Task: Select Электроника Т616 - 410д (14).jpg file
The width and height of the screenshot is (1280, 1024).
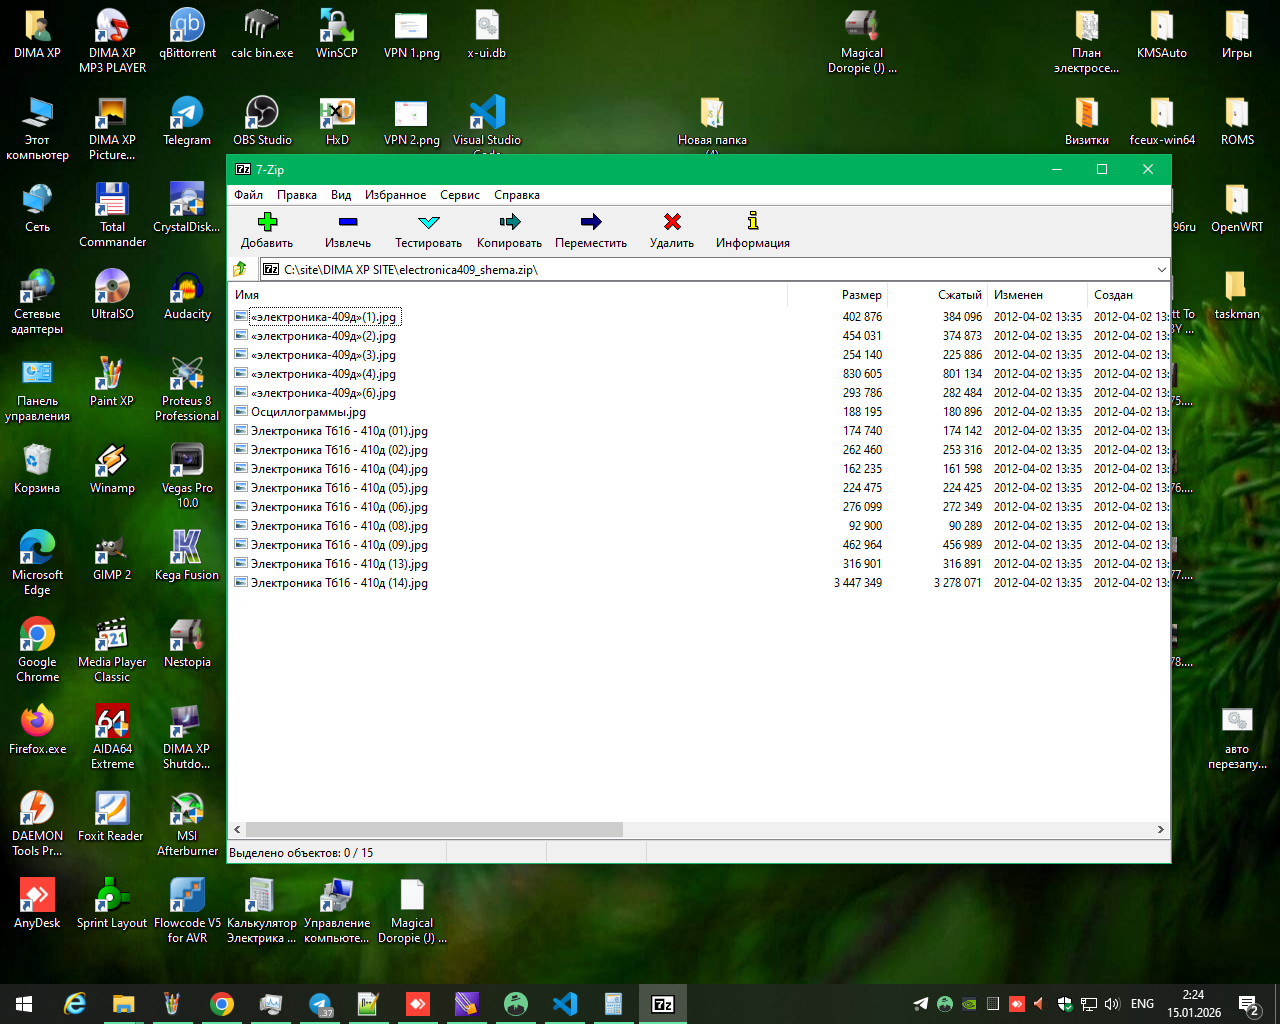Action: click(x=339, y=583)
